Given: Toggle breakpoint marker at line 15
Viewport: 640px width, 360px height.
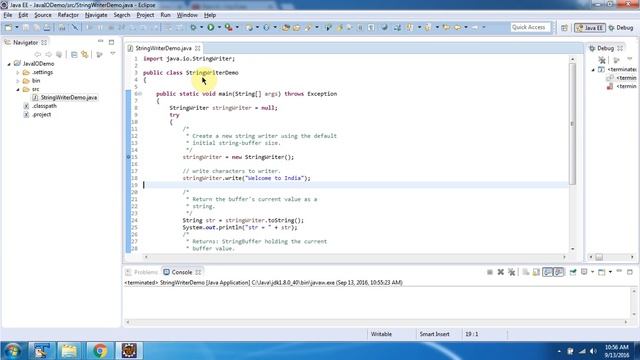Looking at the screenshot, I should (x=128, y=157).
